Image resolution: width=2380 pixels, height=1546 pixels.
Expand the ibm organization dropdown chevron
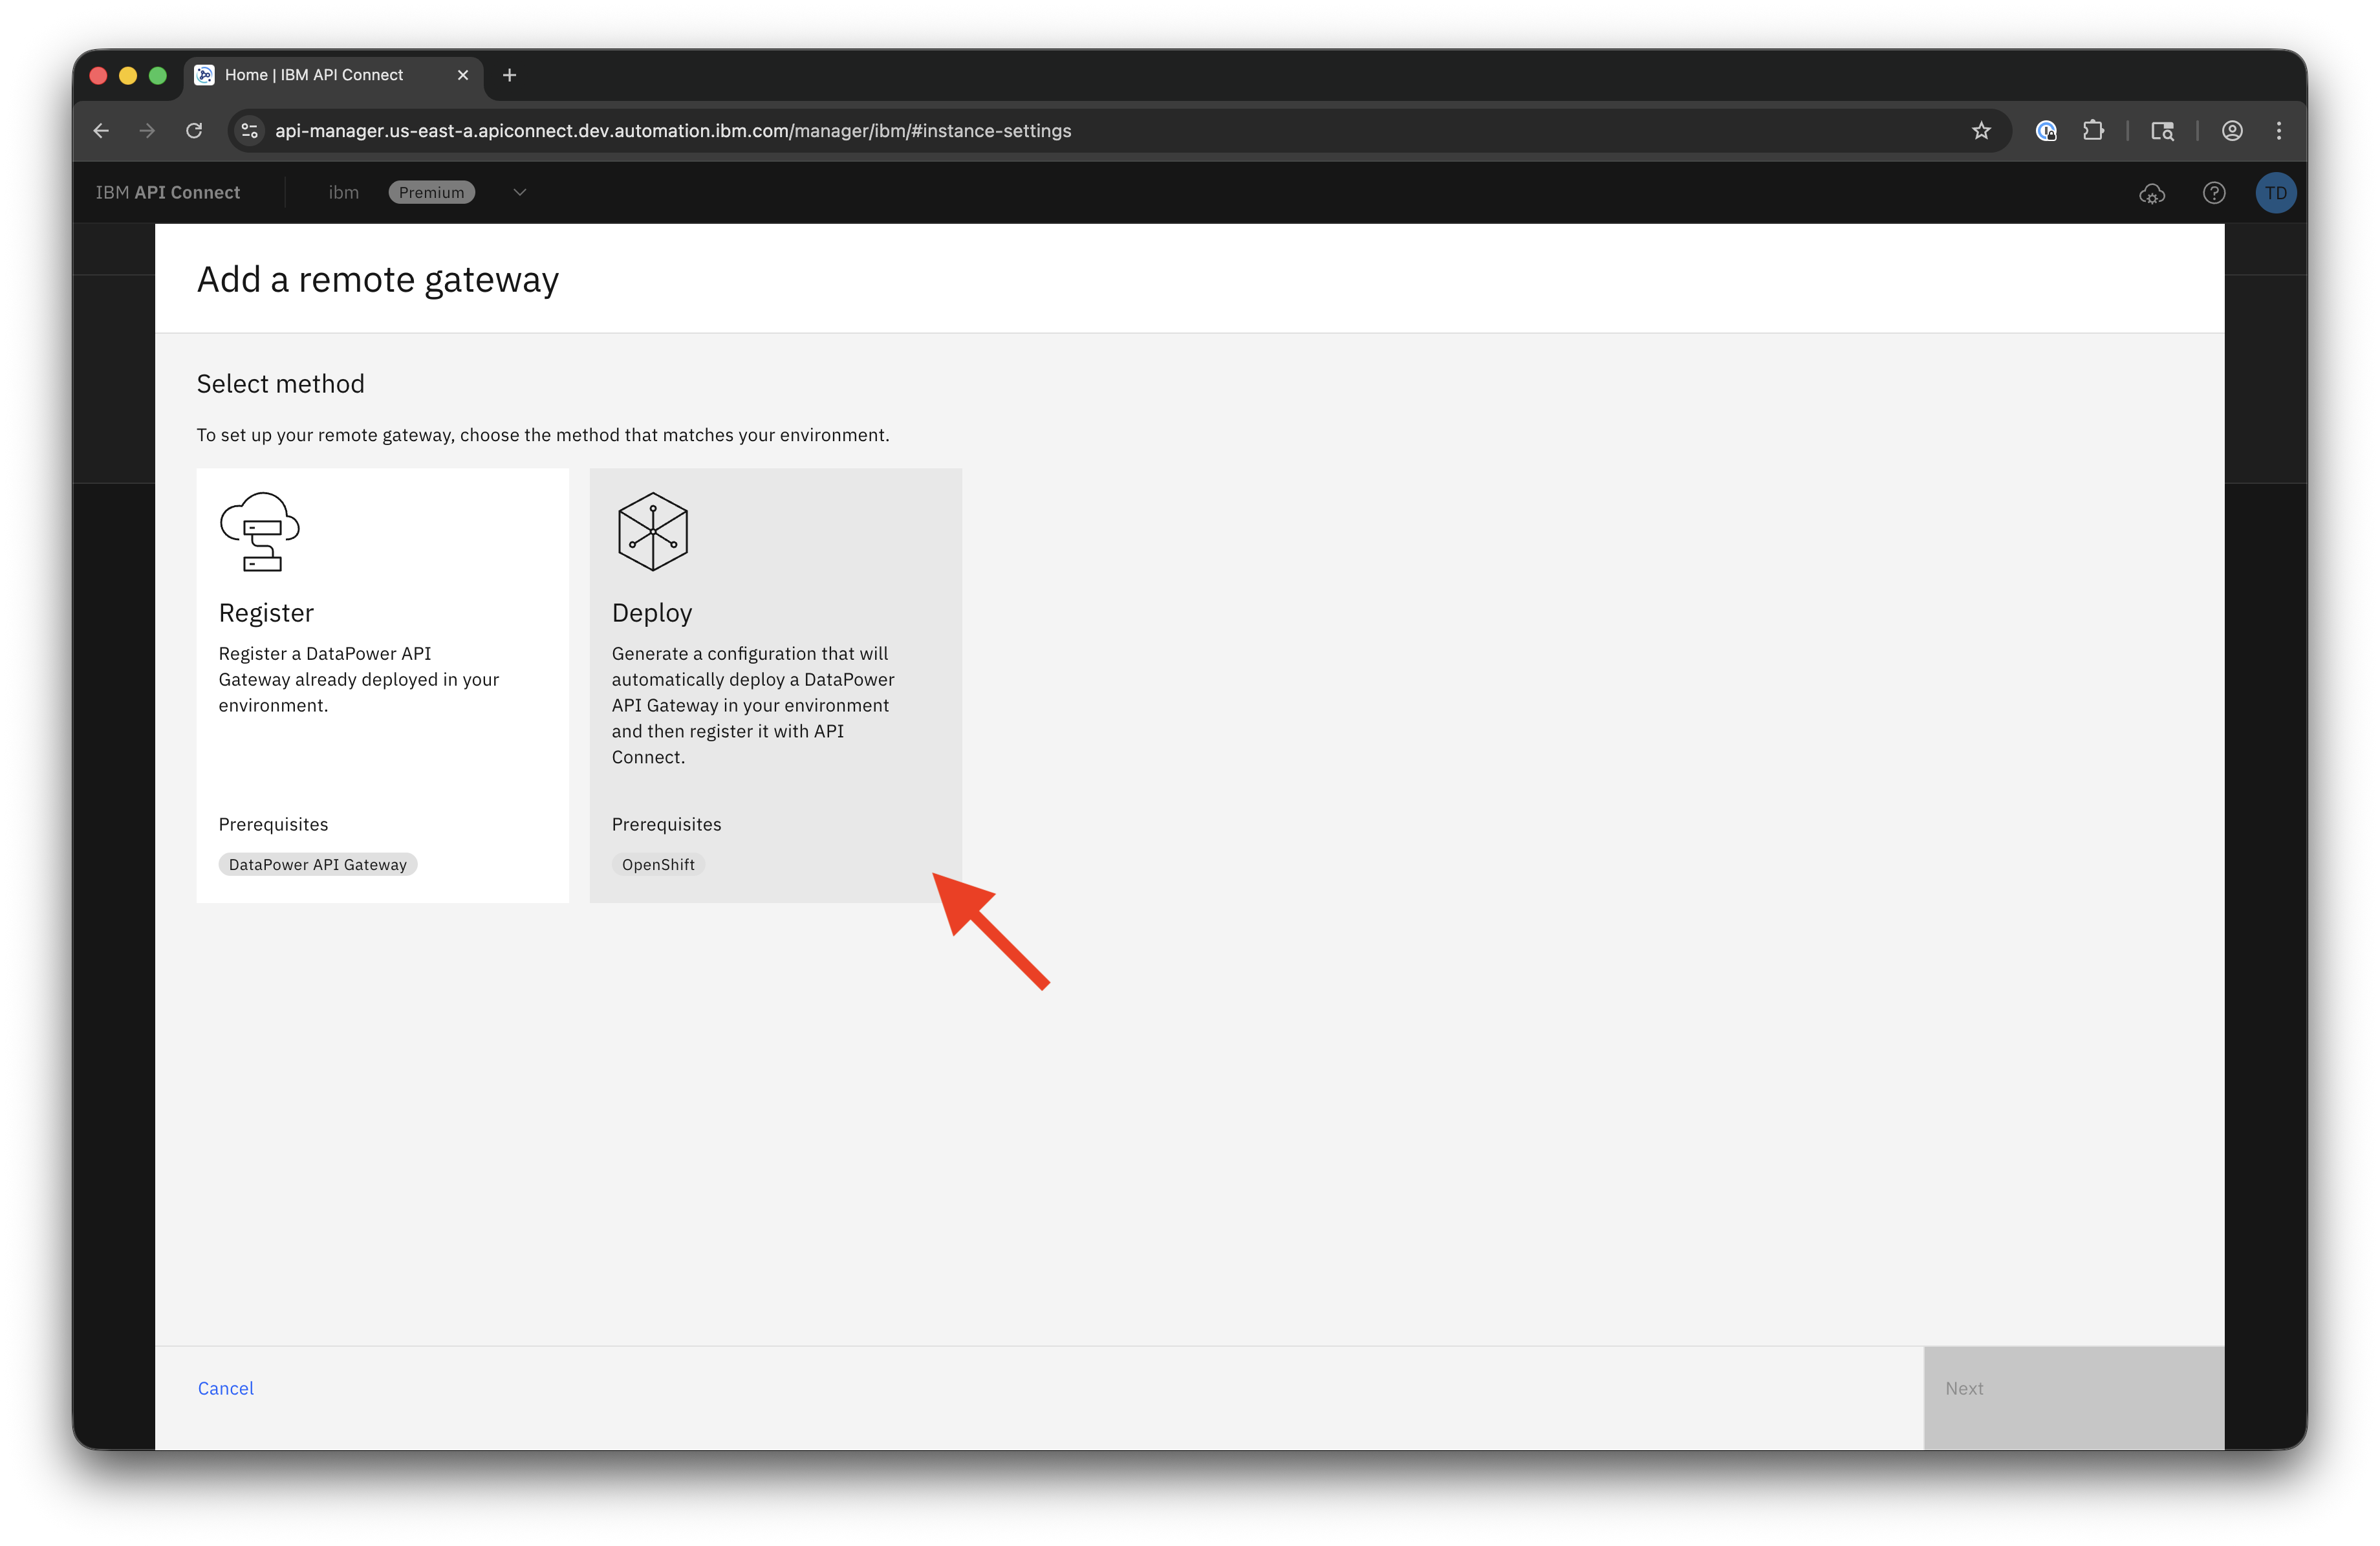click(519, 193)
